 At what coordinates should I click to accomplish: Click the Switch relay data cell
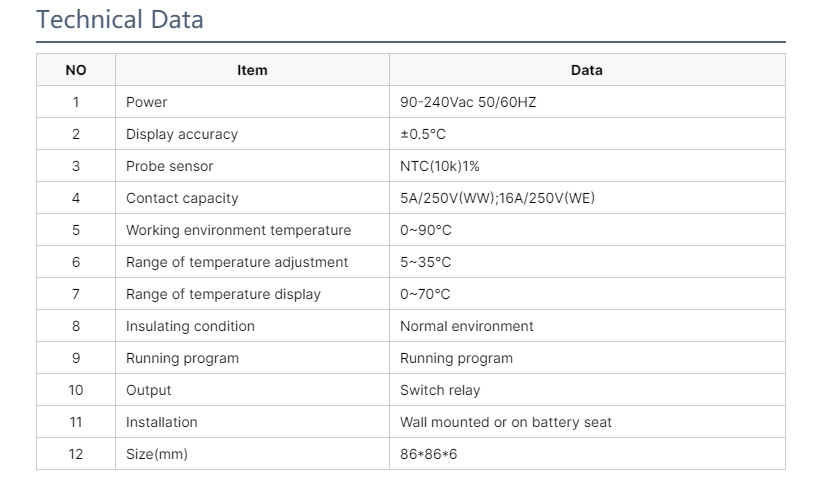(x=440, y=390)
